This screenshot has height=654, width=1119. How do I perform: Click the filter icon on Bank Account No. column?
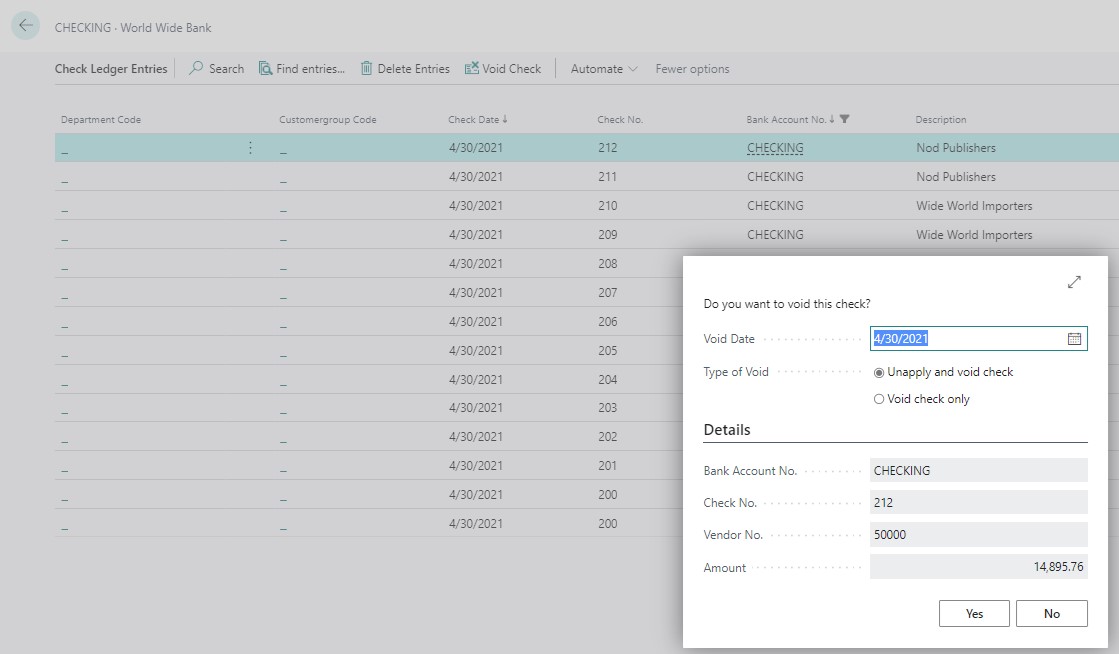(x=845, y=118)
